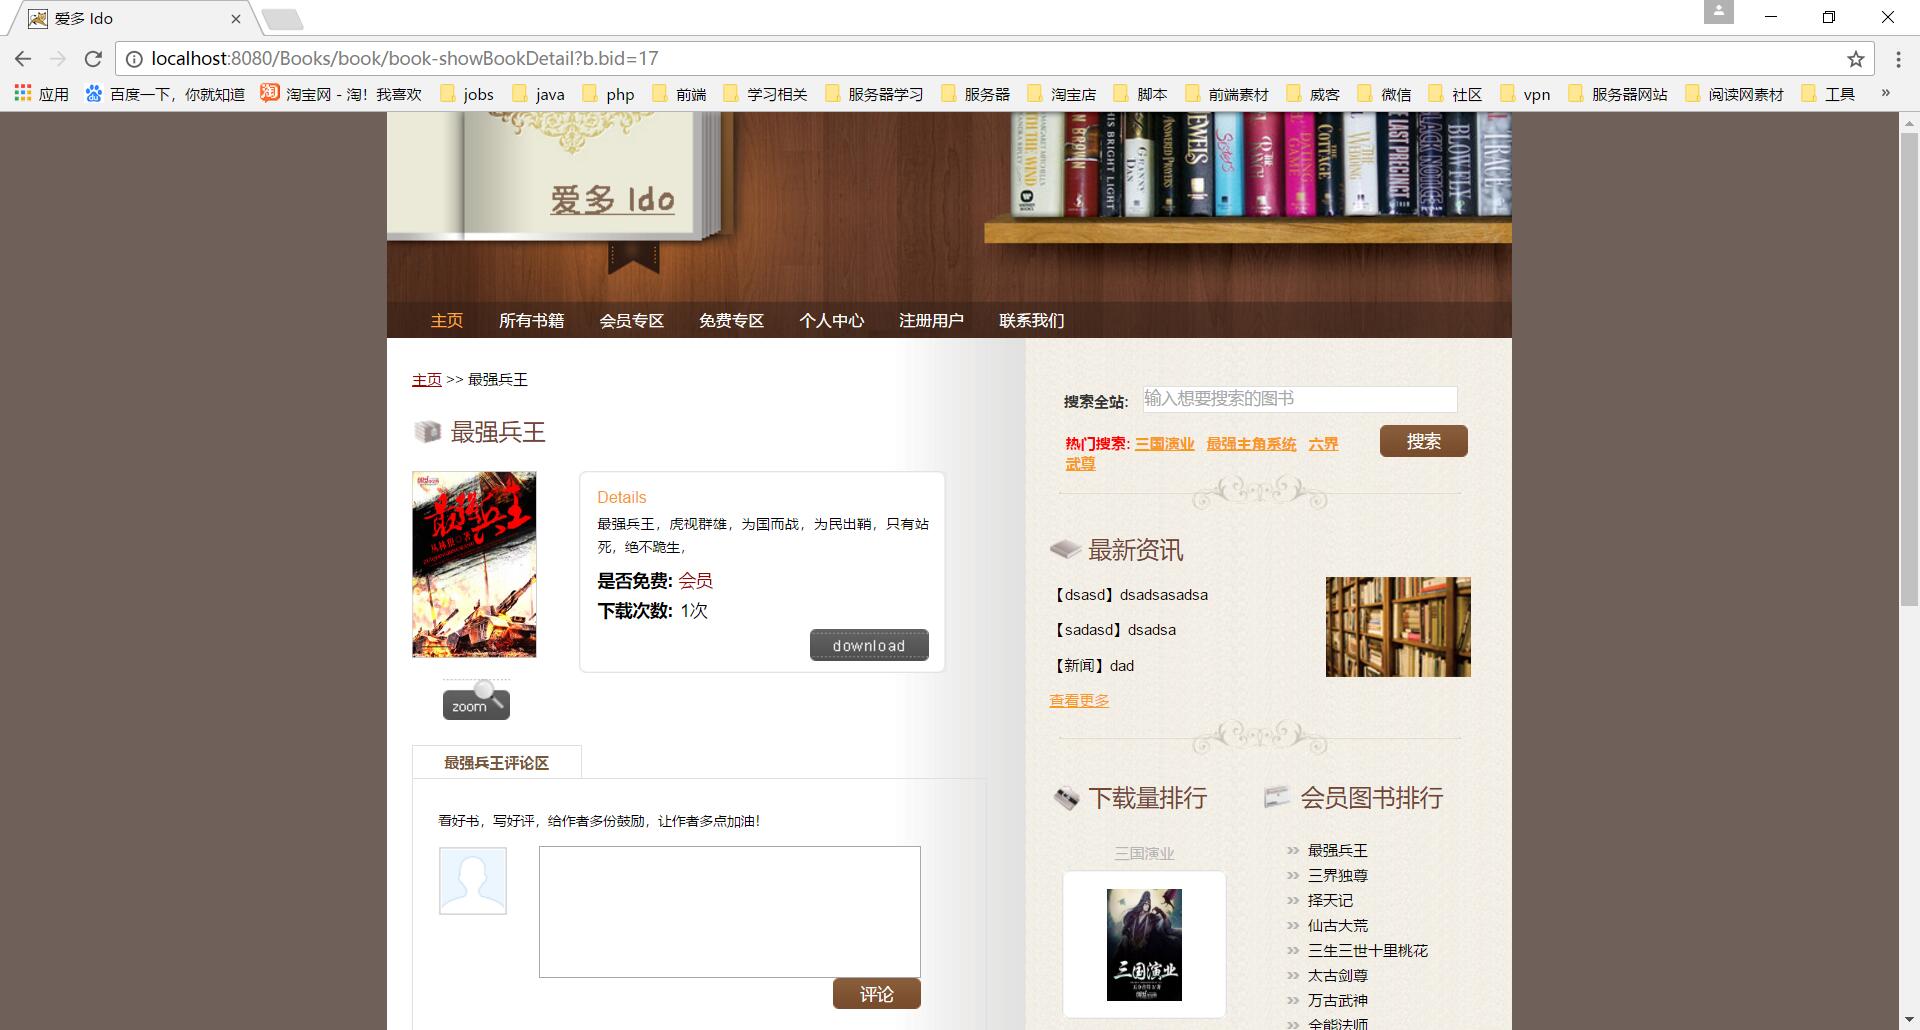Open the 微信 bookmark folder

click(x=1384, y=94)
